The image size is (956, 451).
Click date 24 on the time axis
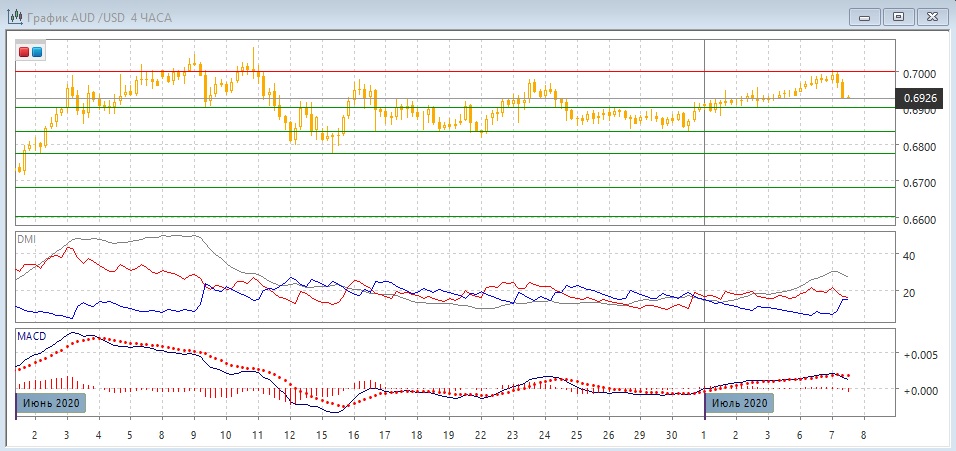(544, 437)
